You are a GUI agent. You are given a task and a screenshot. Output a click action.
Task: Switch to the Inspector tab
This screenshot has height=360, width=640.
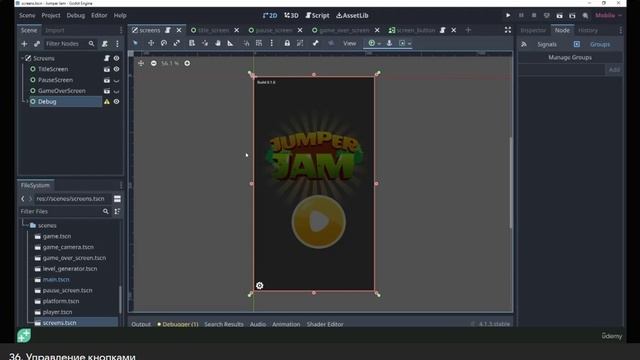pos(533,30)
